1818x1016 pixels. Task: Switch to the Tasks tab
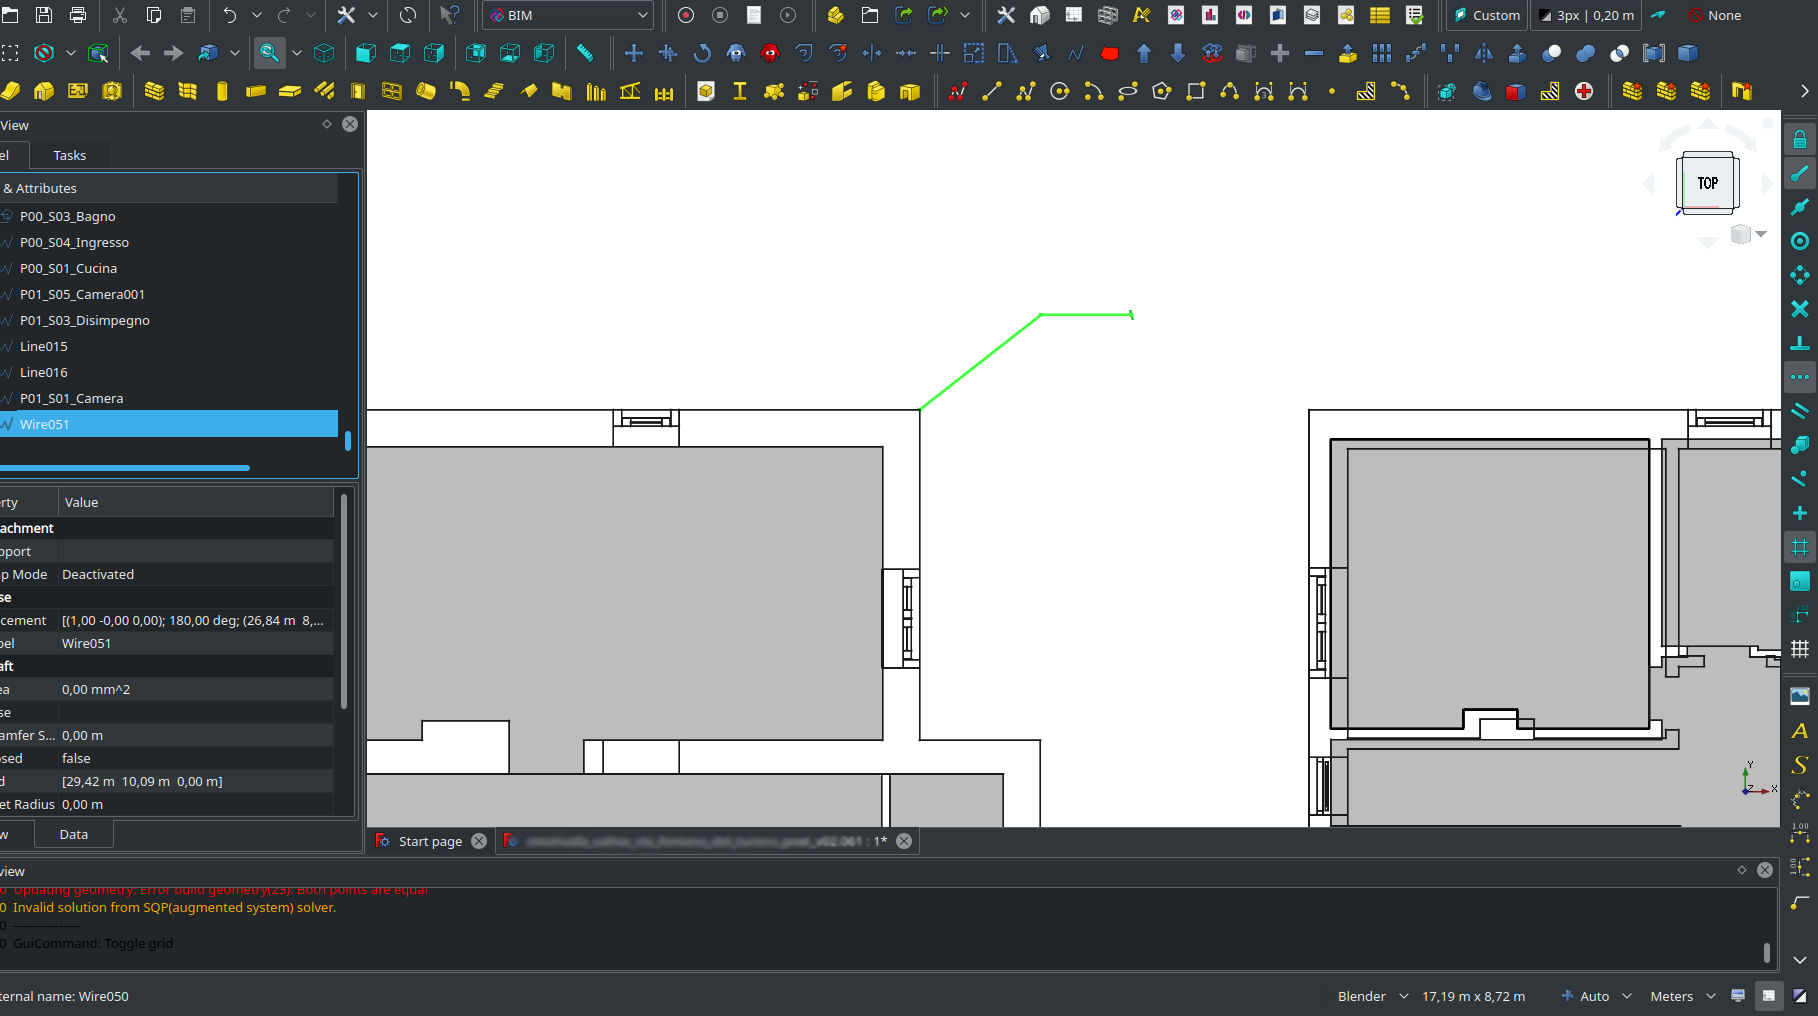[69, 155]
